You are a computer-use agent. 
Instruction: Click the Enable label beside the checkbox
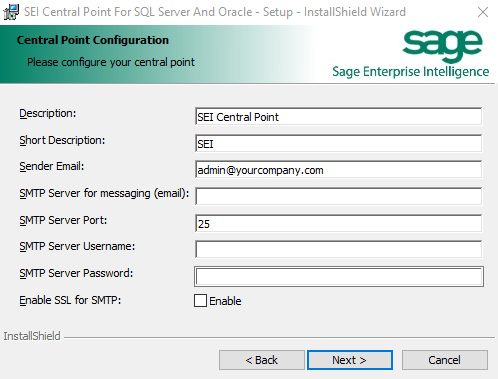tap(225, 301)
